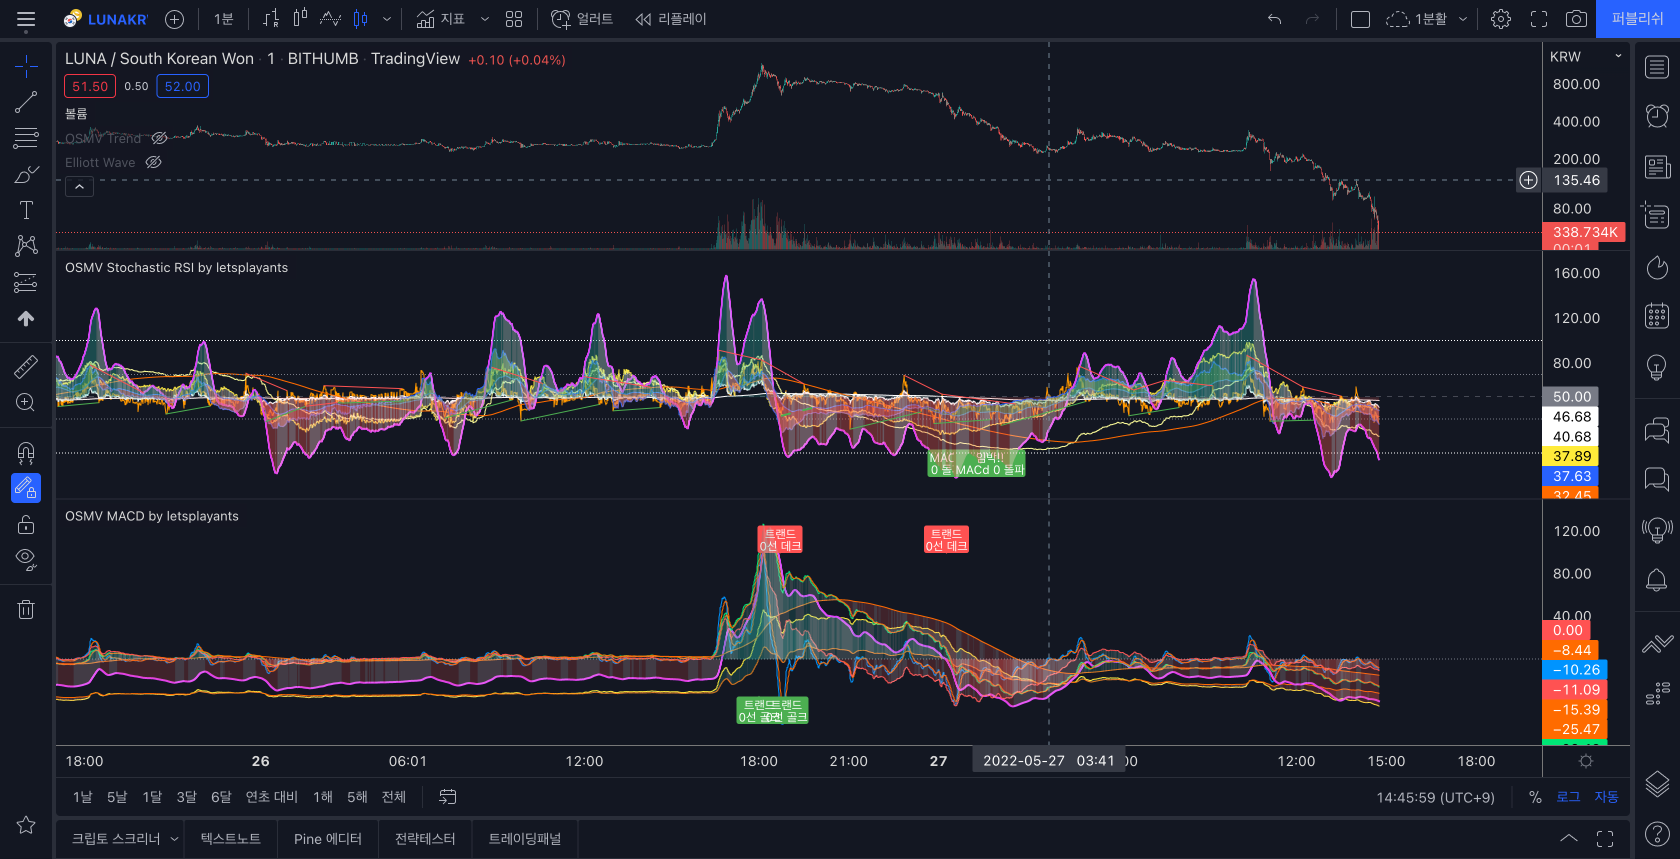Collapse the indicator legend chevron
The image size is (1680, 859).
tap(79, 186)
